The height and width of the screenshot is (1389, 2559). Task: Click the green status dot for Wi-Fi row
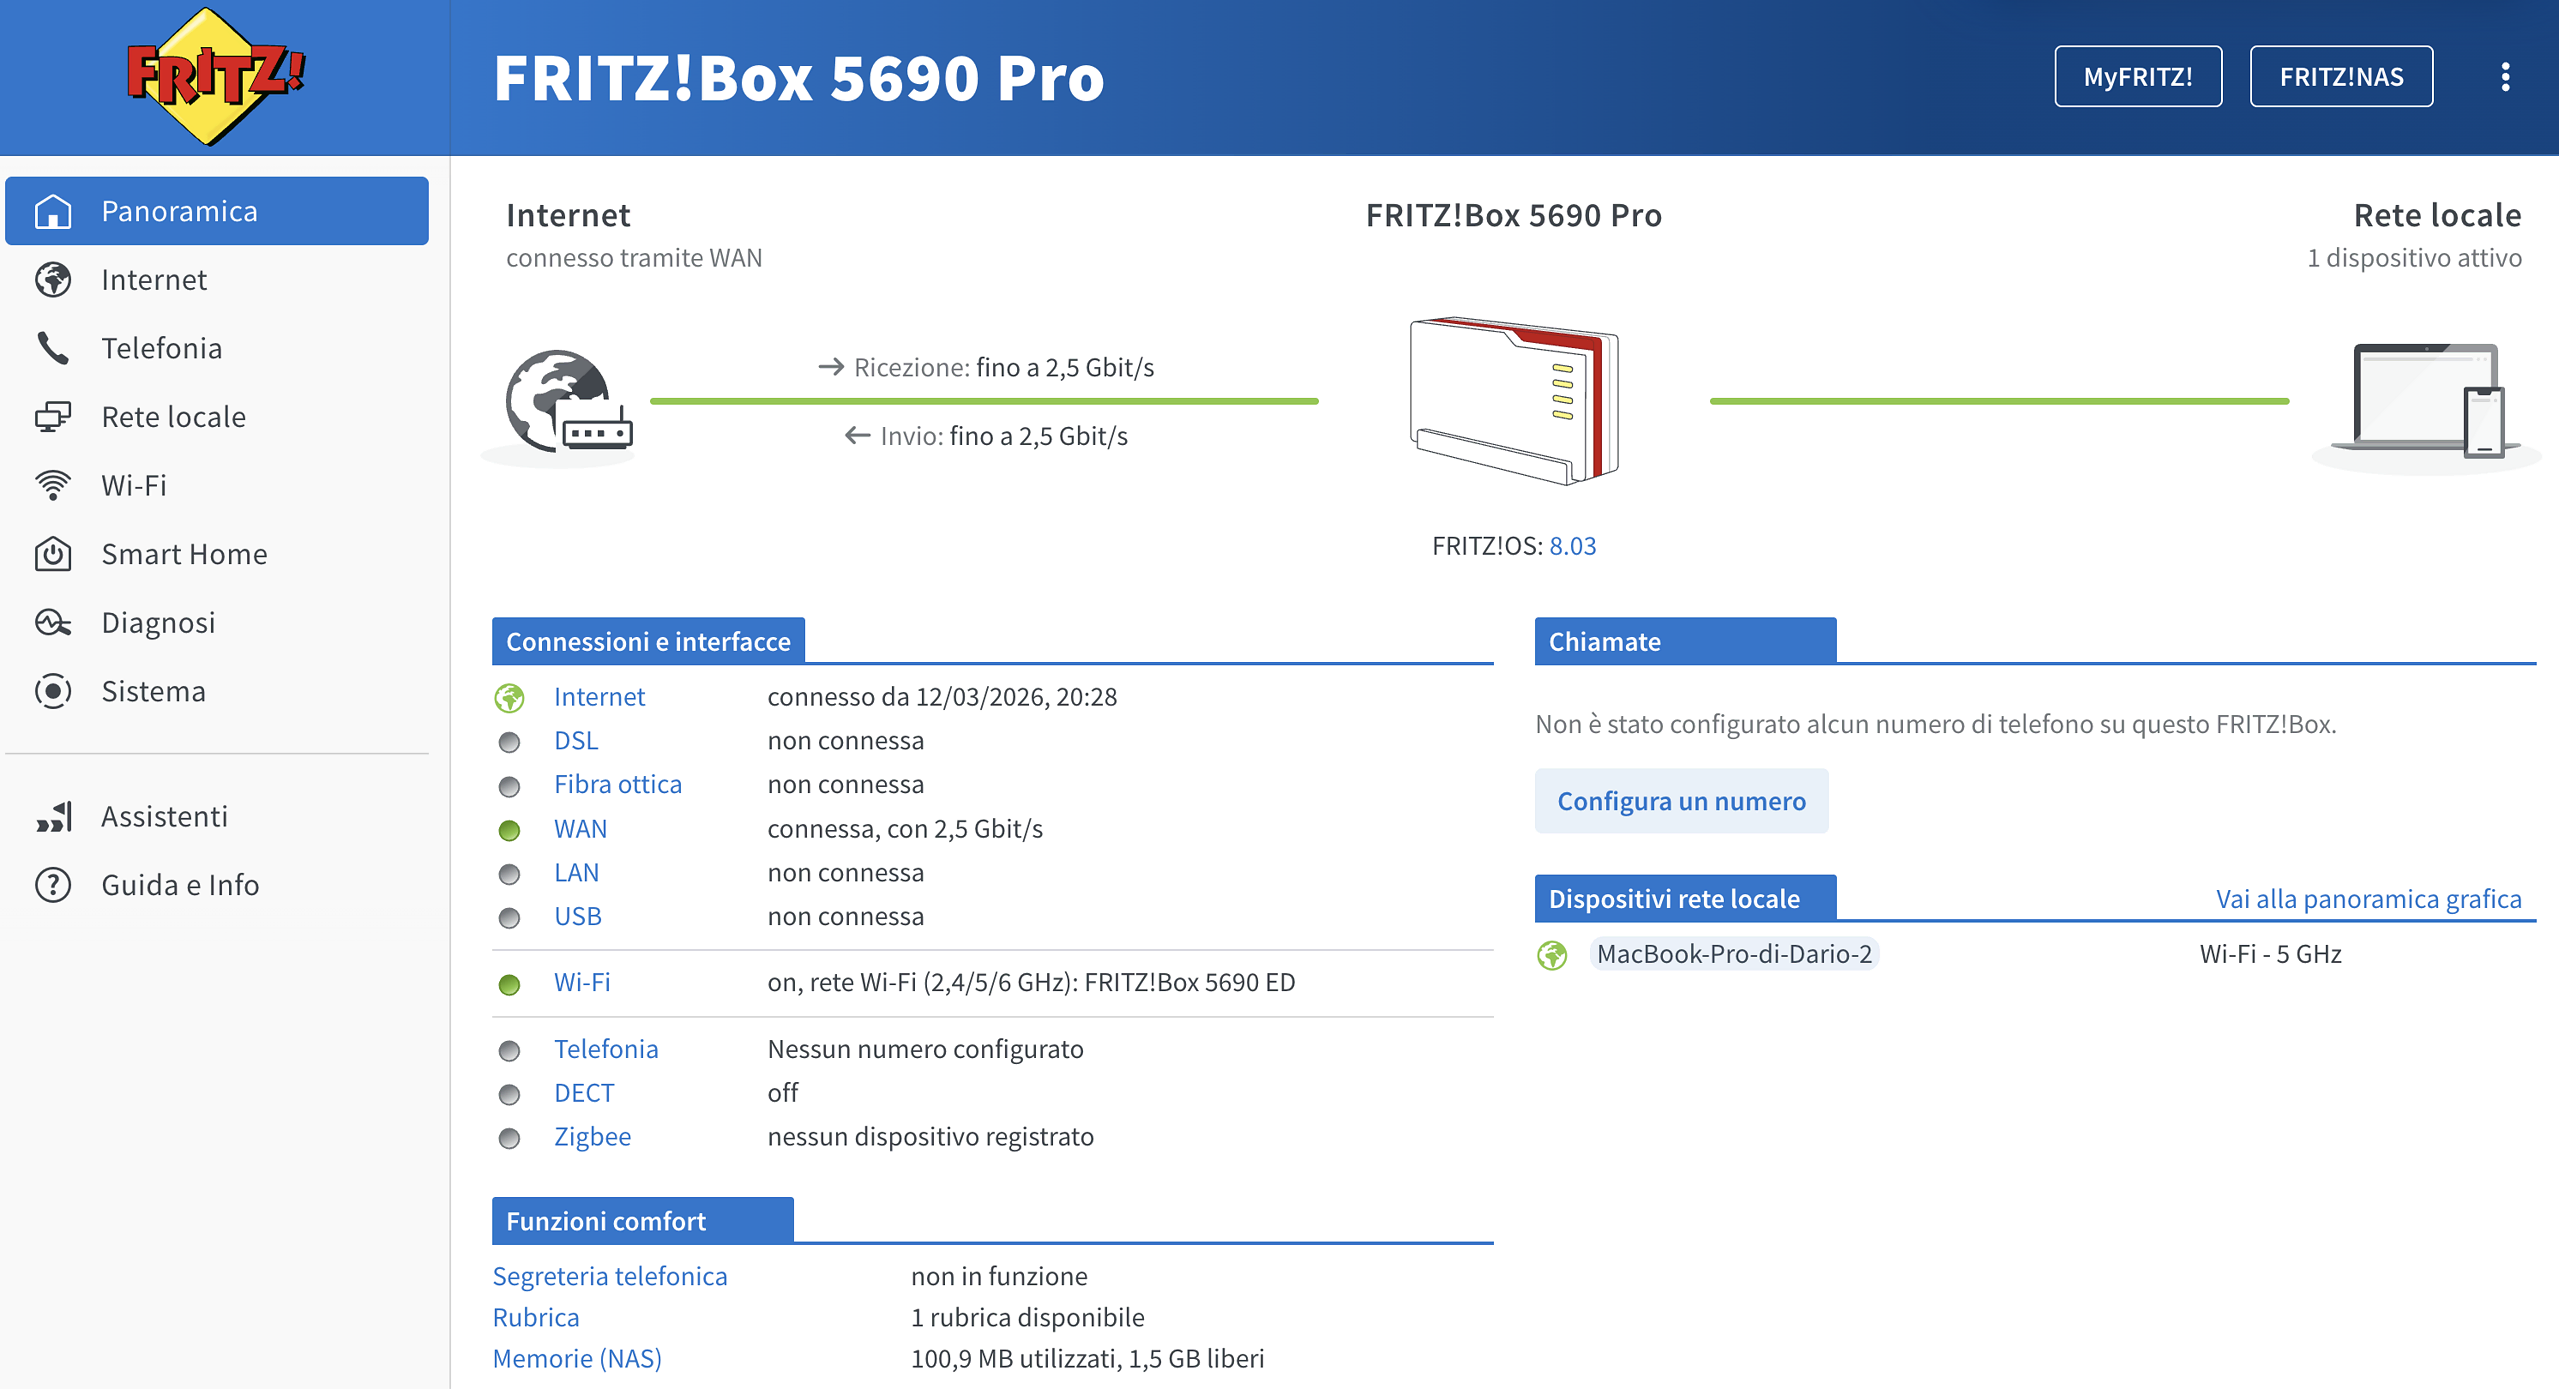point(510,984)
